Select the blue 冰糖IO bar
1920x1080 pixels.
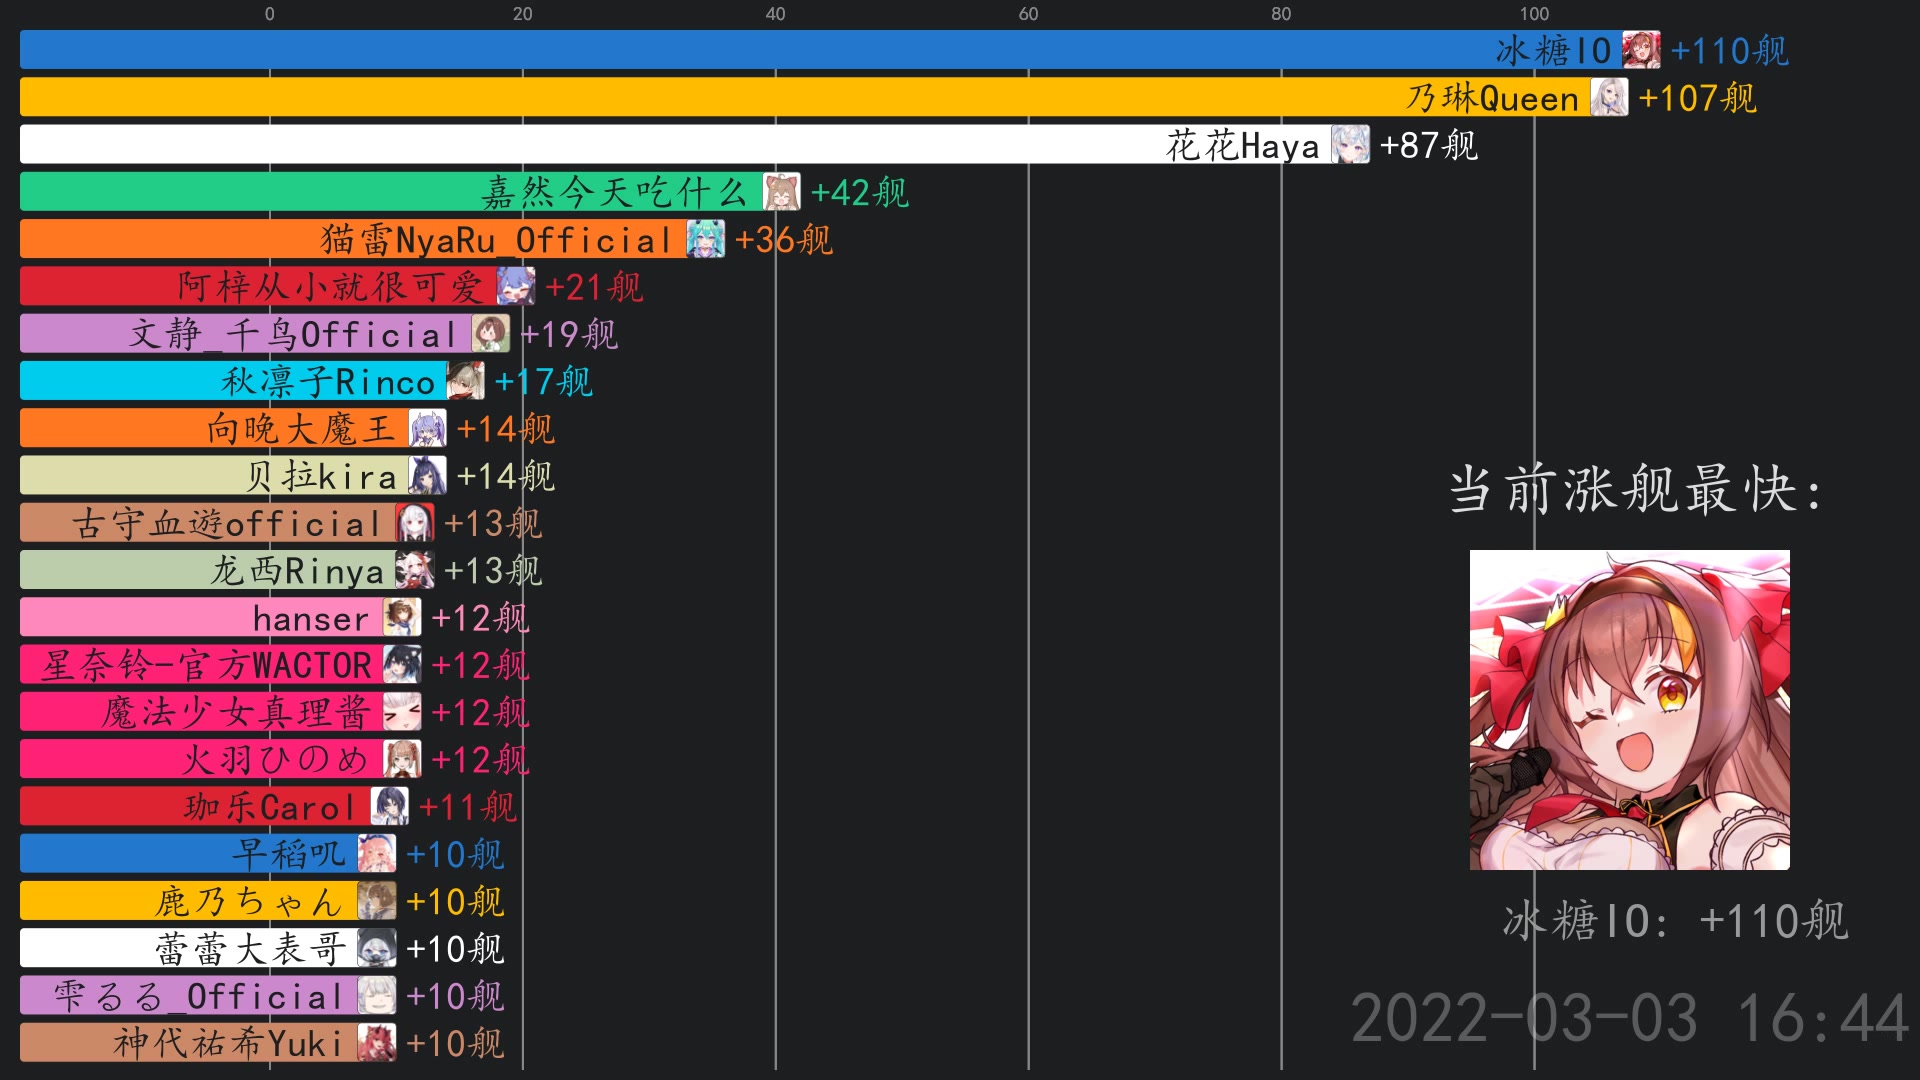click(840, 50)
